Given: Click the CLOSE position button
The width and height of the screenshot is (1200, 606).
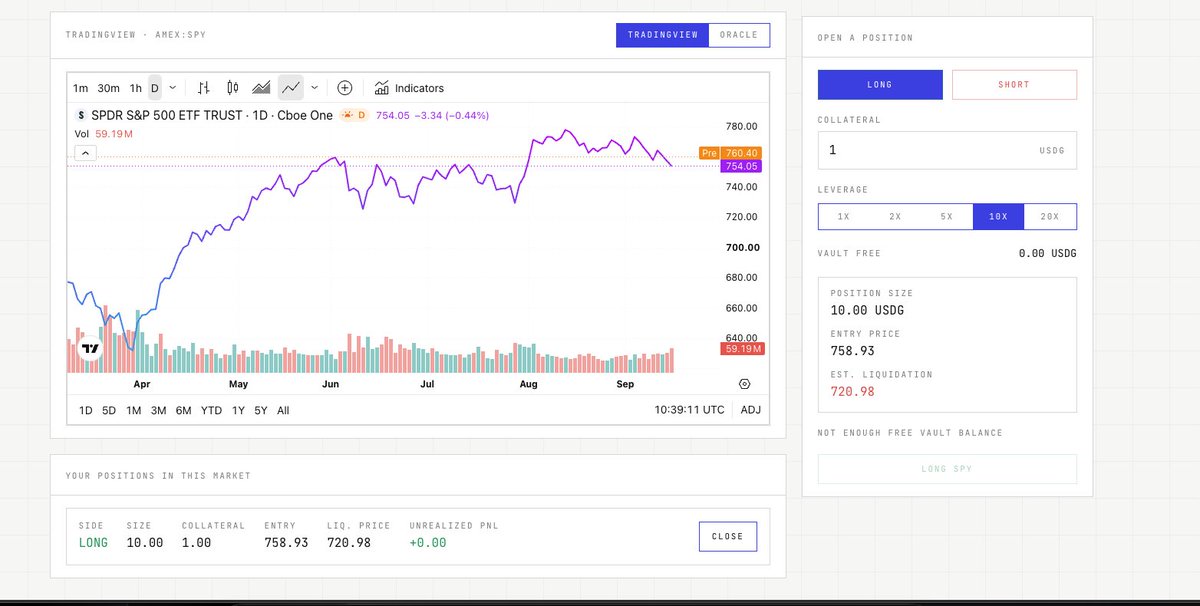Looking at the screenshot, I should point(728,536).
